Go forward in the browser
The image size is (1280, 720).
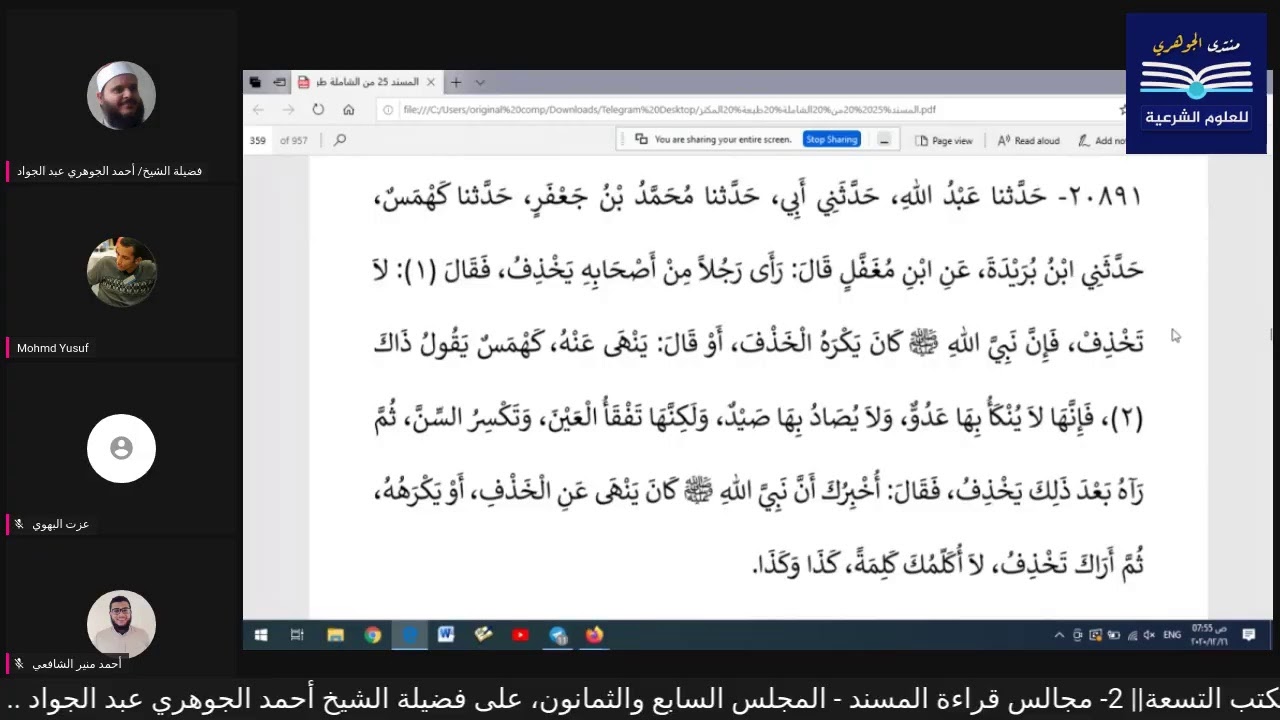(x=288, y=110)
